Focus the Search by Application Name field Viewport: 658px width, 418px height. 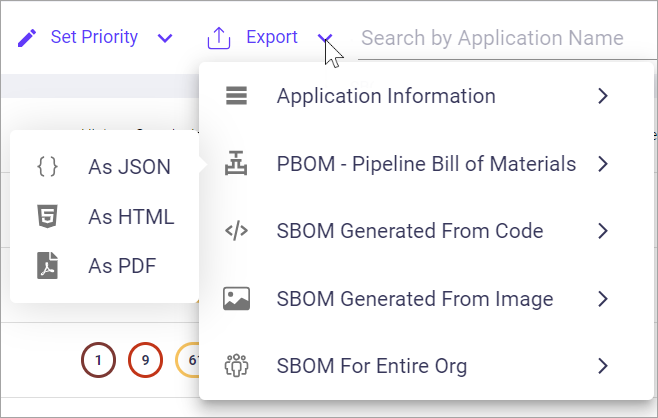pos(492,38)
